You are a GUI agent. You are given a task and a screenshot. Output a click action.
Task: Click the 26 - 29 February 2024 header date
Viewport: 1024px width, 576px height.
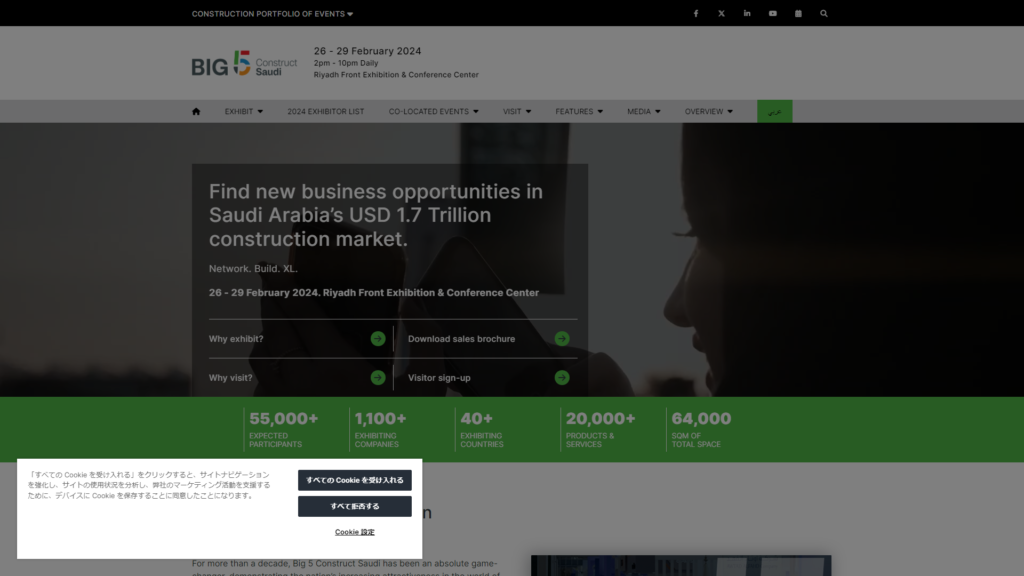367,51
